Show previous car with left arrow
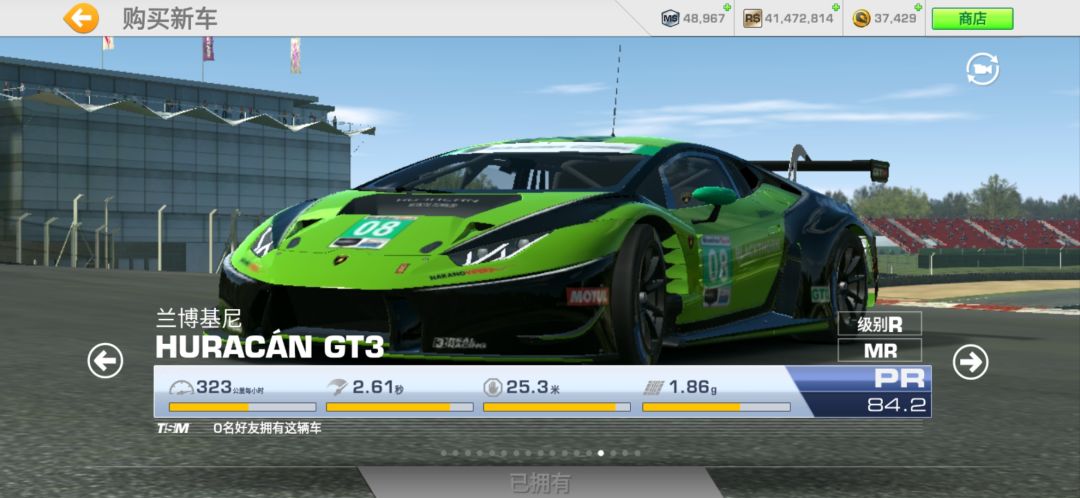 point(105,361)
